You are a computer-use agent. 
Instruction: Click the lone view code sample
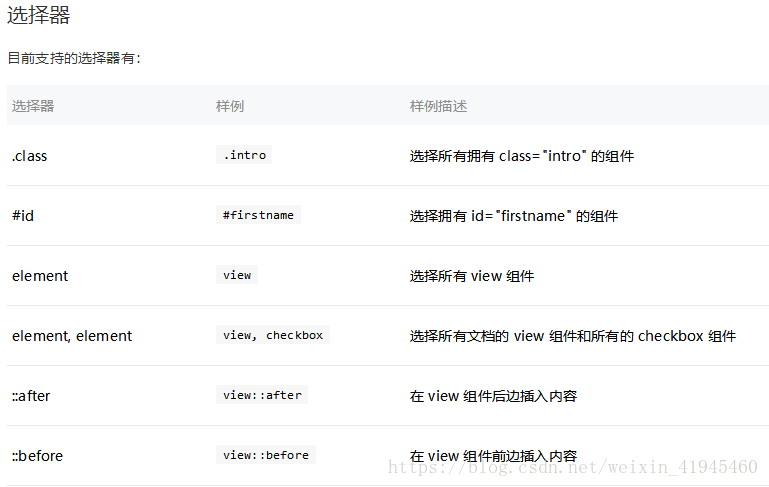point(237,275)
